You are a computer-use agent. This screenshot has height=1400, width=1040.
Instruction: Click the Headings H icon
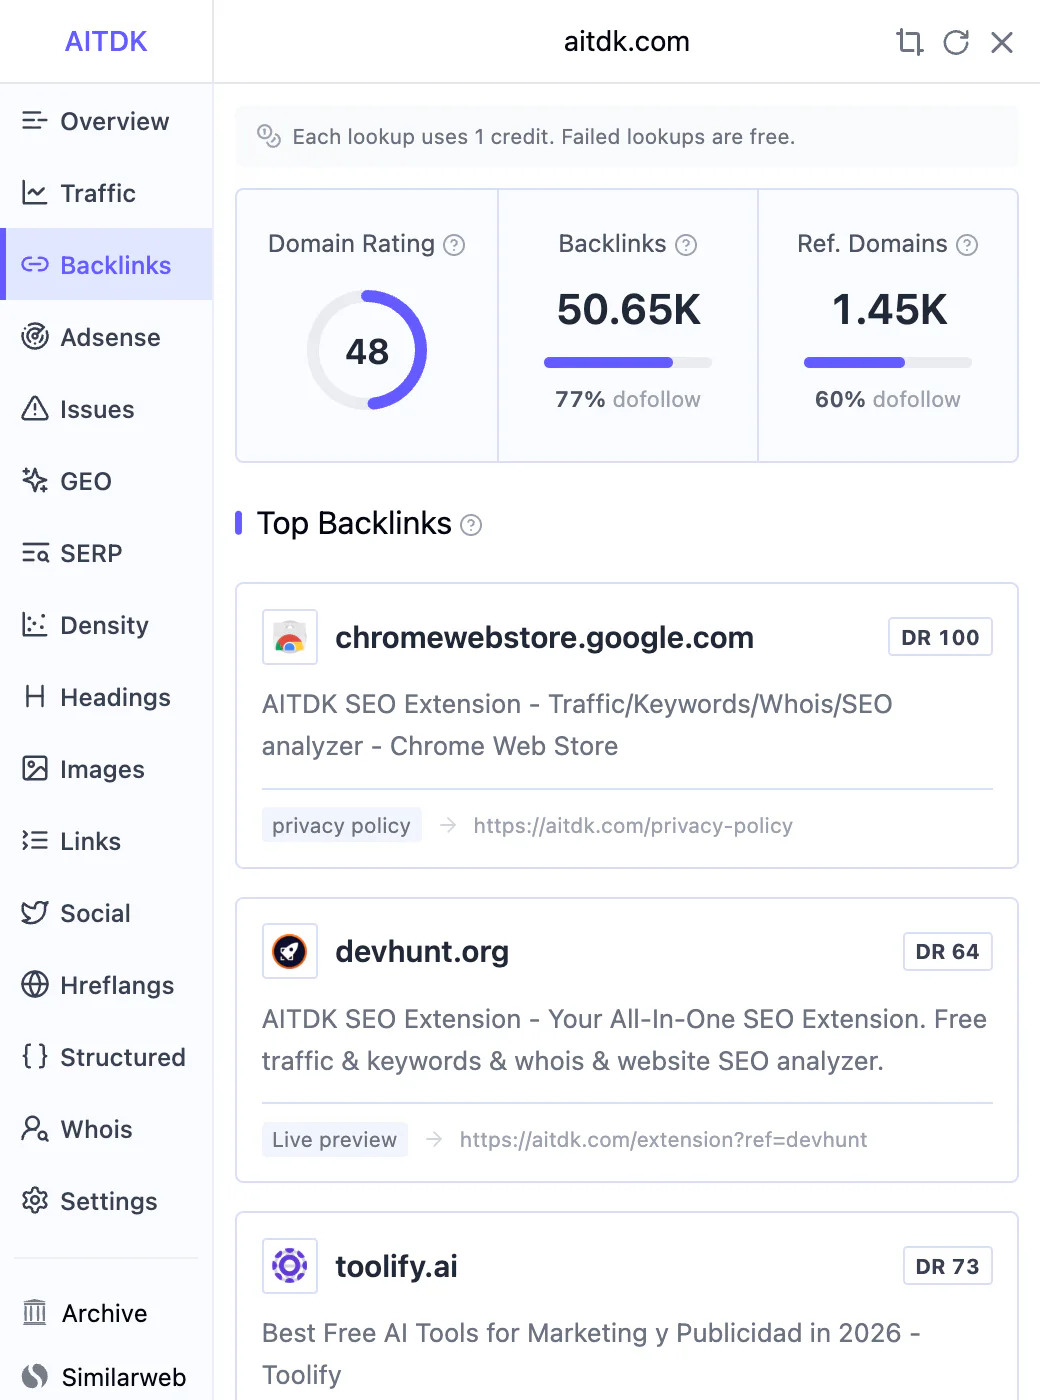(35, 697)
